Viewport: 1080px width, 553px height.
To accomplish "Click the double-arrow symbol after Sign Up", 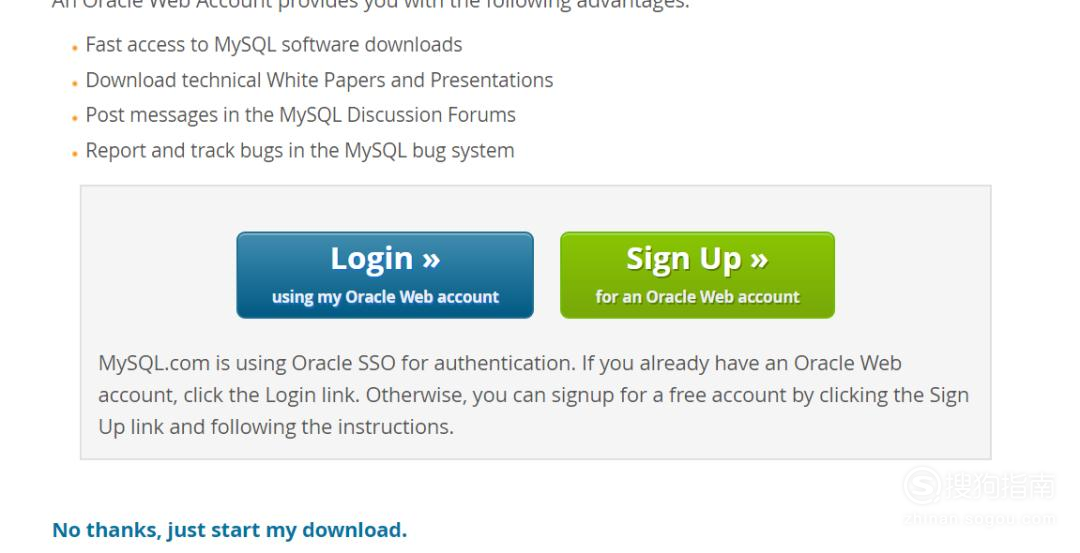I will tap(759, 260).
